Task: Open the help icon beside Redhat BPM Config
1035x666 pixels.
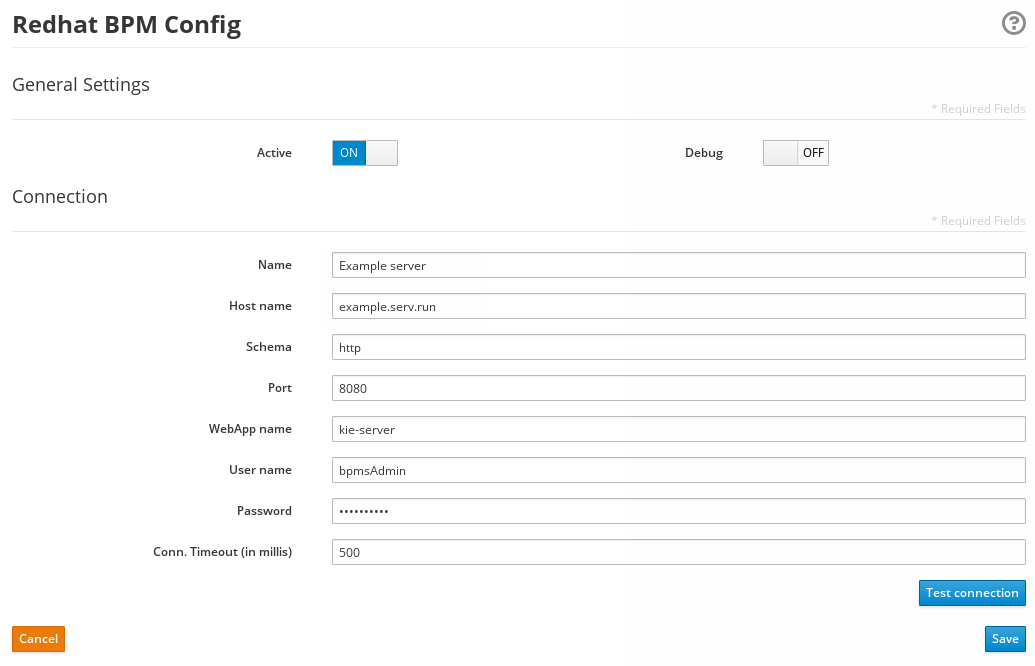Action: point(1013,23)
